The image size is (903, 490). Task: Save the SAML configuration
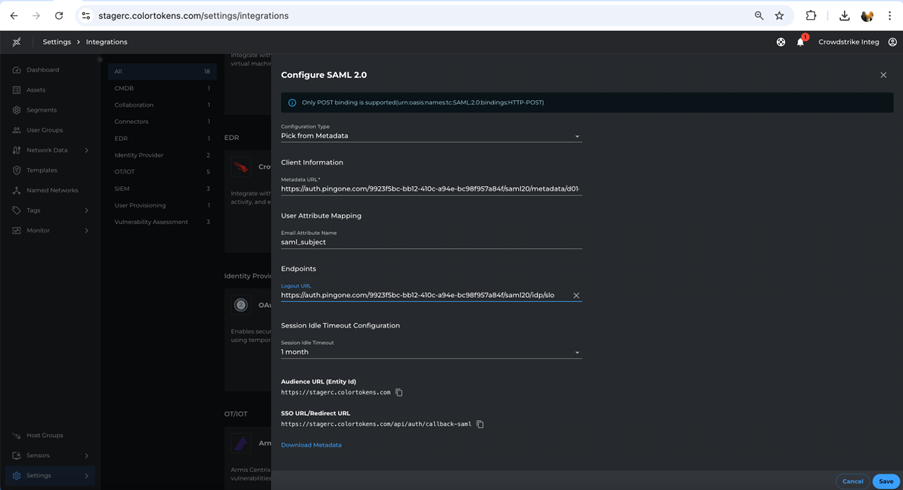click(x=885, y=481)
